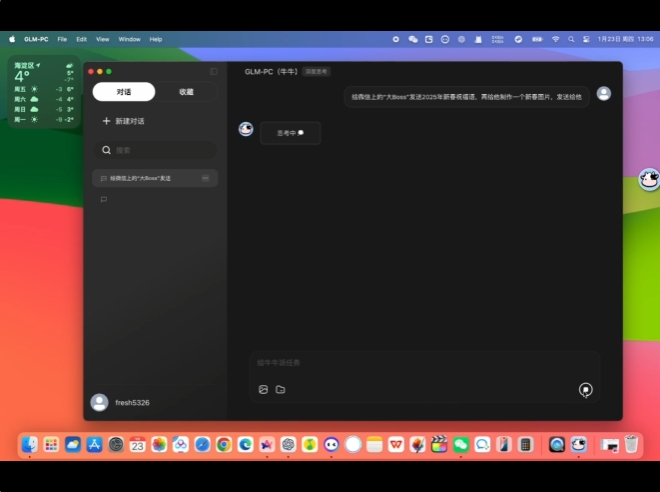The image size is (660, 492).
Task: Open the Edit menu
Action: (x=82, y=39)
